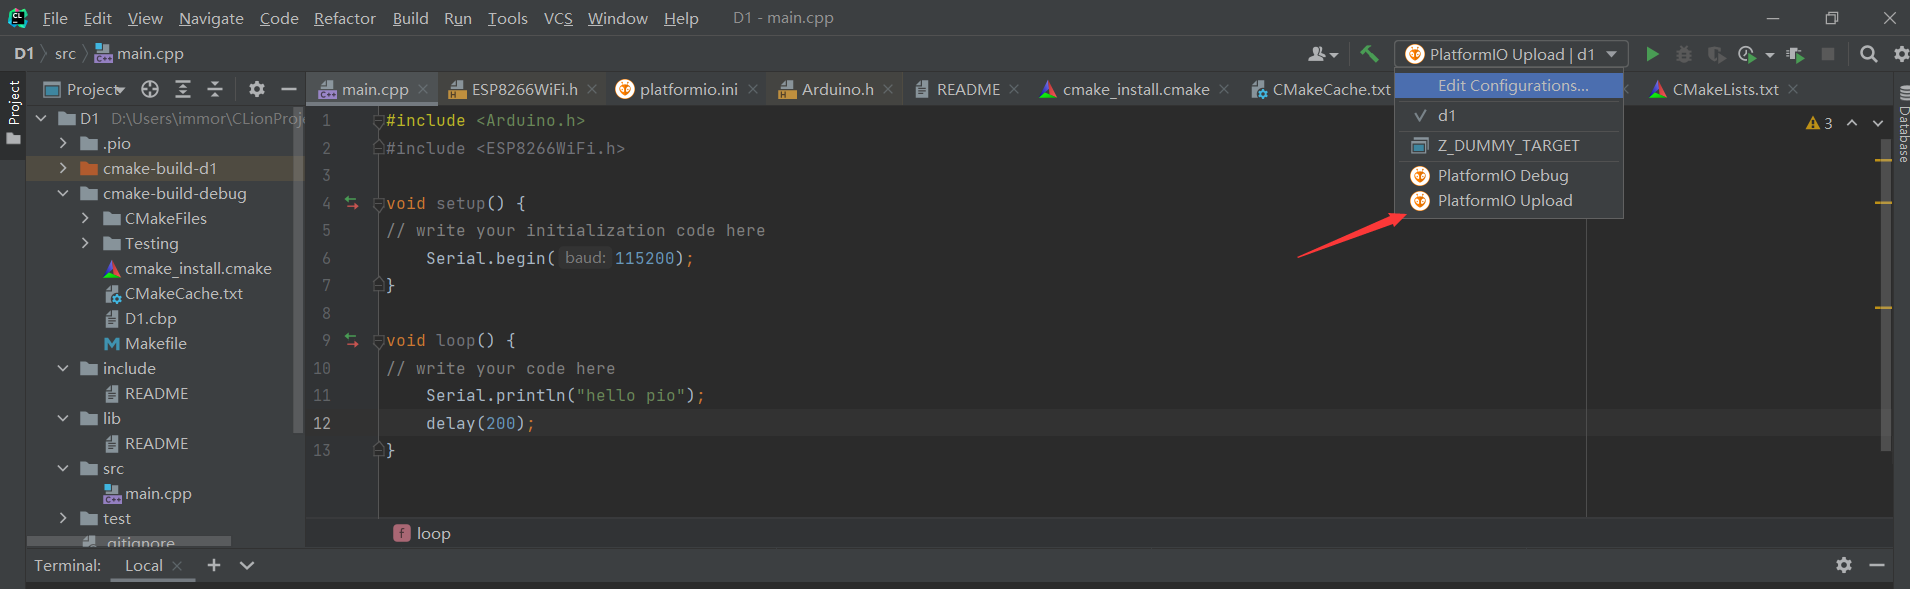Open the VCS menu

(558, 18)
